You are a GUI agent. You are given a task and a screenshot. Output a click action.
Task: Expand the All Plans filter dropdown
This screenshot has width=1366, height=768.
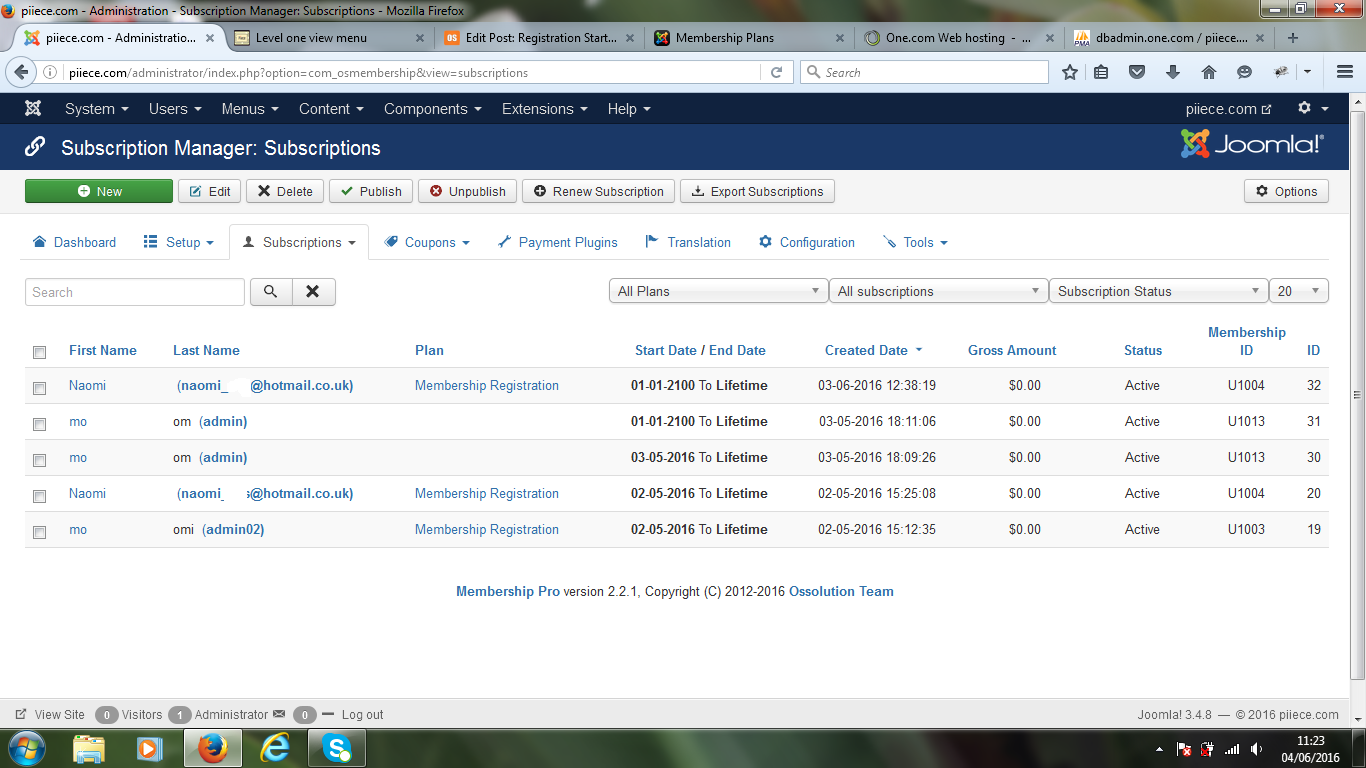tap(718, 291)
